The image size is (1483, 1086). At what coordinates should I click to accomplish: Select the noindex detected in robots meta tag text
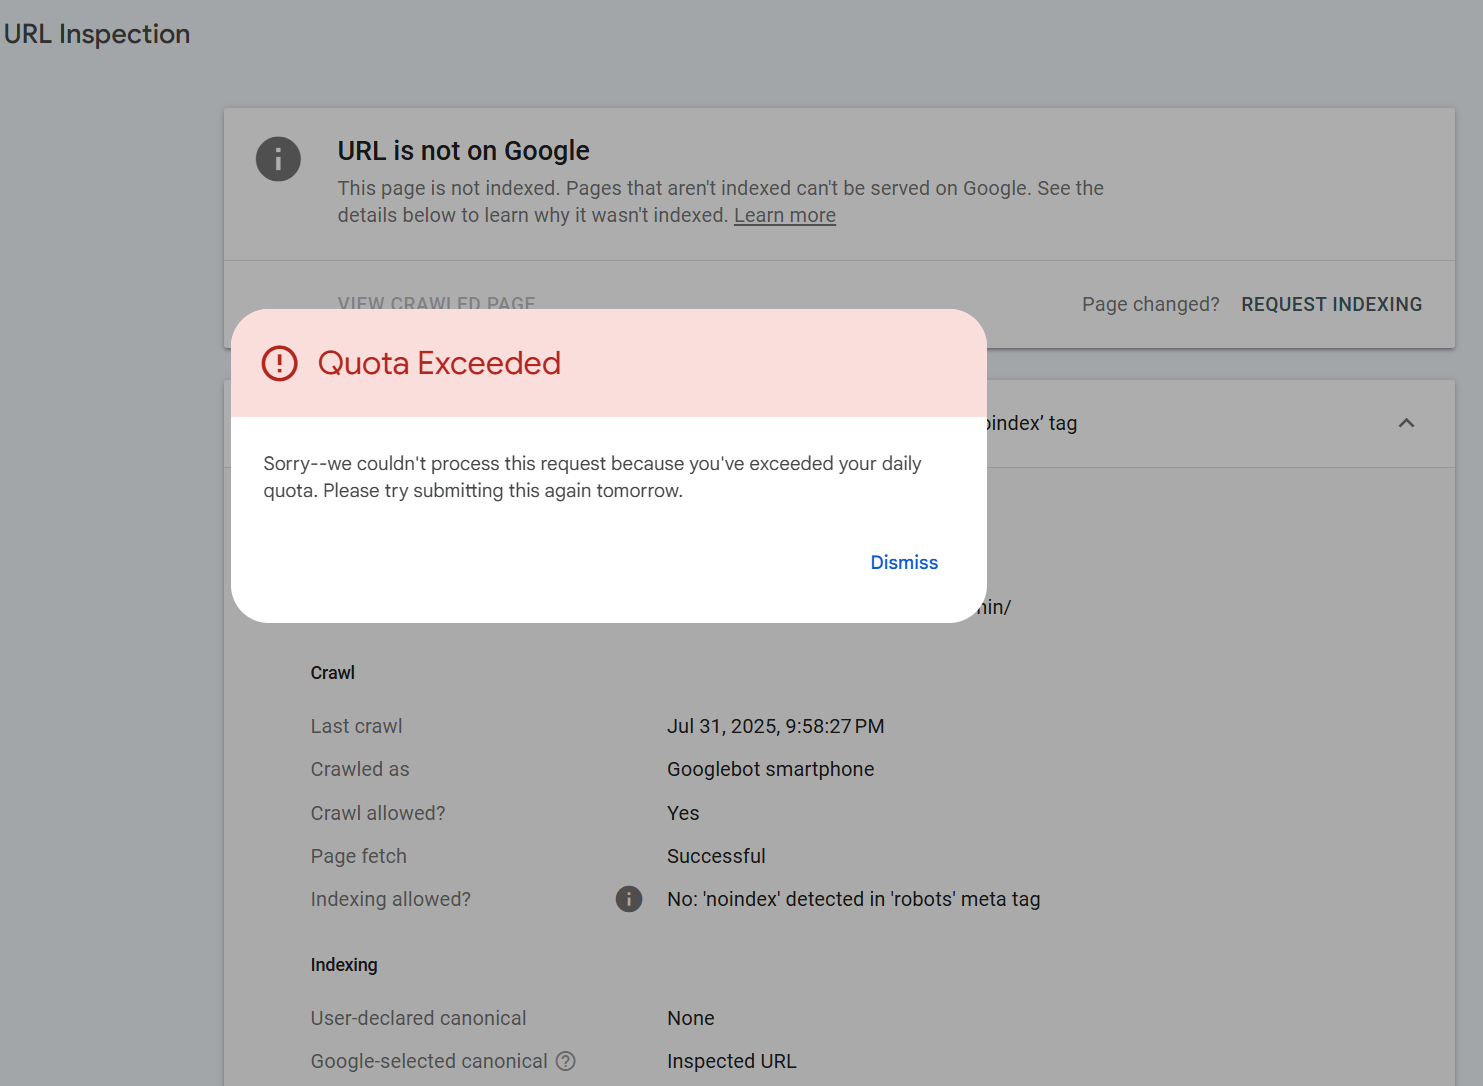pos(854,899)
